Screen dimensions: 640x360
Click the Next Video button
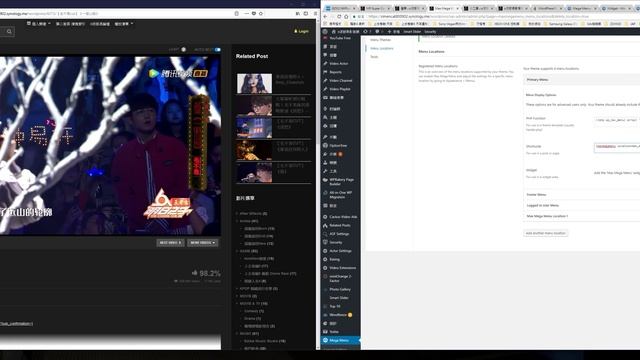pyautogui.click(x=170, y=242)
